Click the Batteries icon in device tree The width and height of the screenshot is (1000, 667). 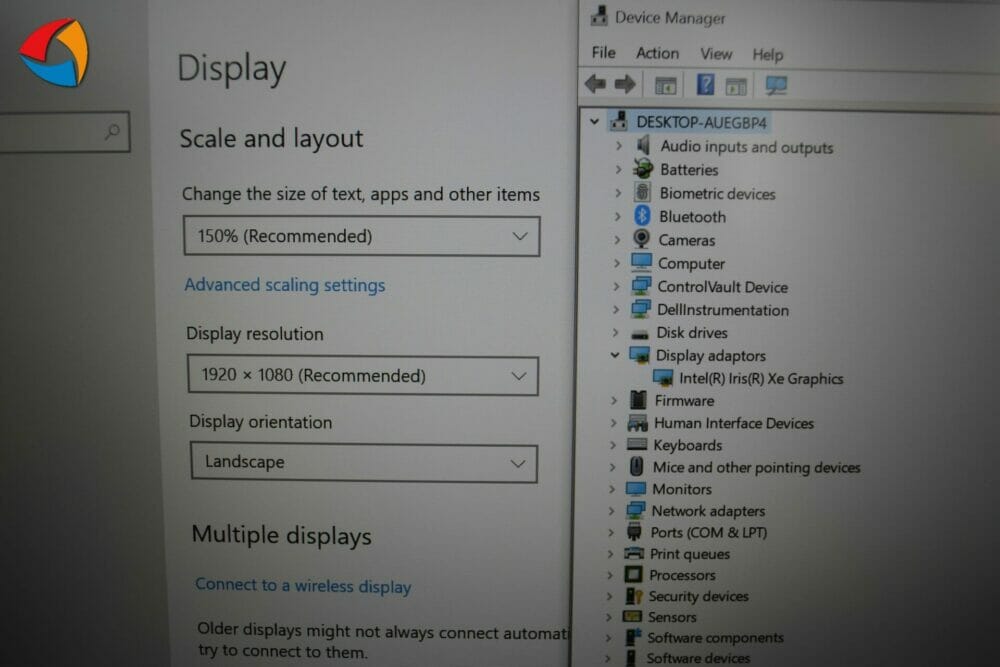click(643, 169)
